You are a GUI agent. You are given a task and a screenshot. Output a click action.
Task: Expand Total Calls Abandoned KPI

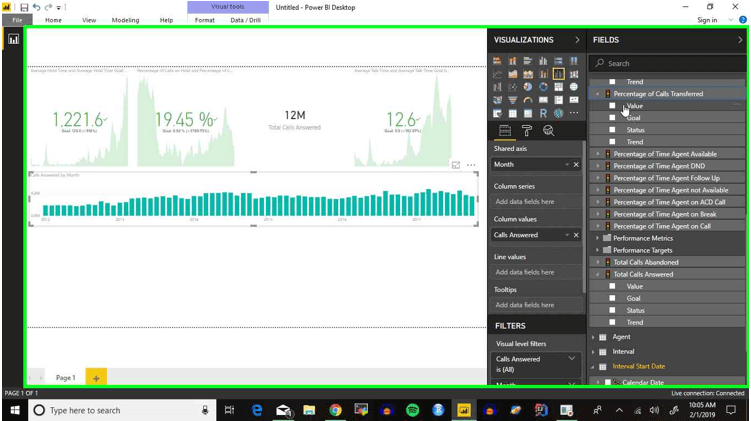pos(598,262)
